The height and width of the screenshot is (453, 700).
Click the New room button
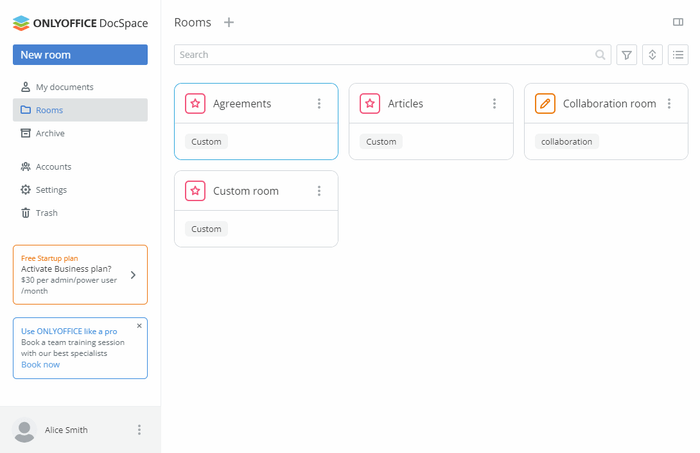pyautogui.click(x=80, y=55)
